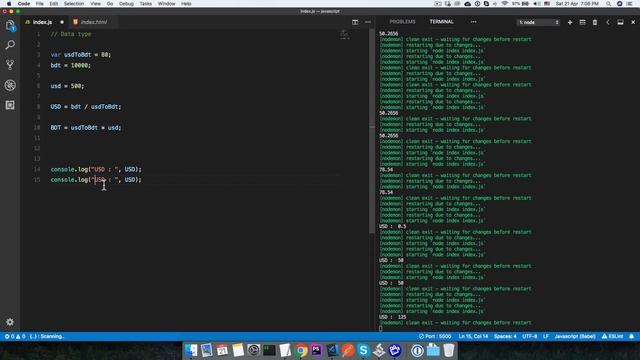Open the Edit menu
The width and height of the screenshot is (640, 360).
(54, 4)
